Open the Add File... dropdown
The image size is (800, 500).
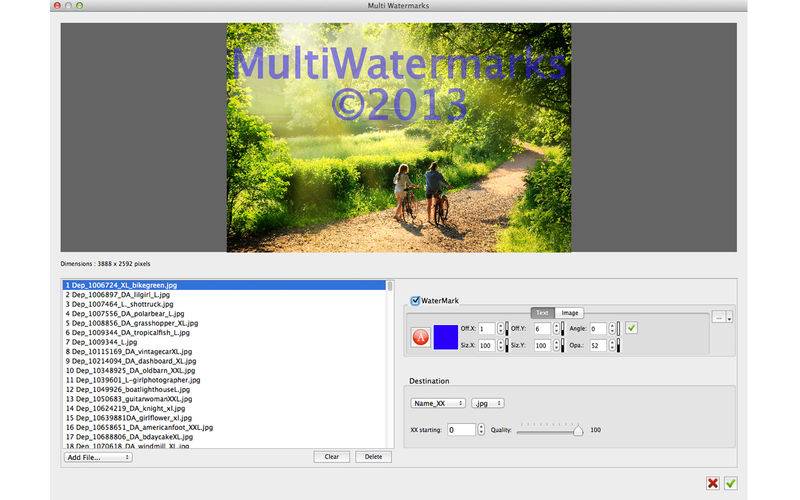(x=98, y=457)
